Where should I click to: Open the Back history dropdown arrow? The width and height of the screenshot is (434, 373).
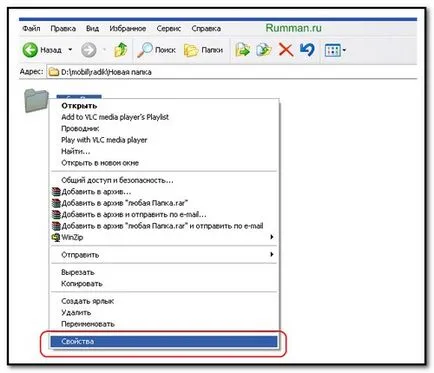(x=70, y=50)
